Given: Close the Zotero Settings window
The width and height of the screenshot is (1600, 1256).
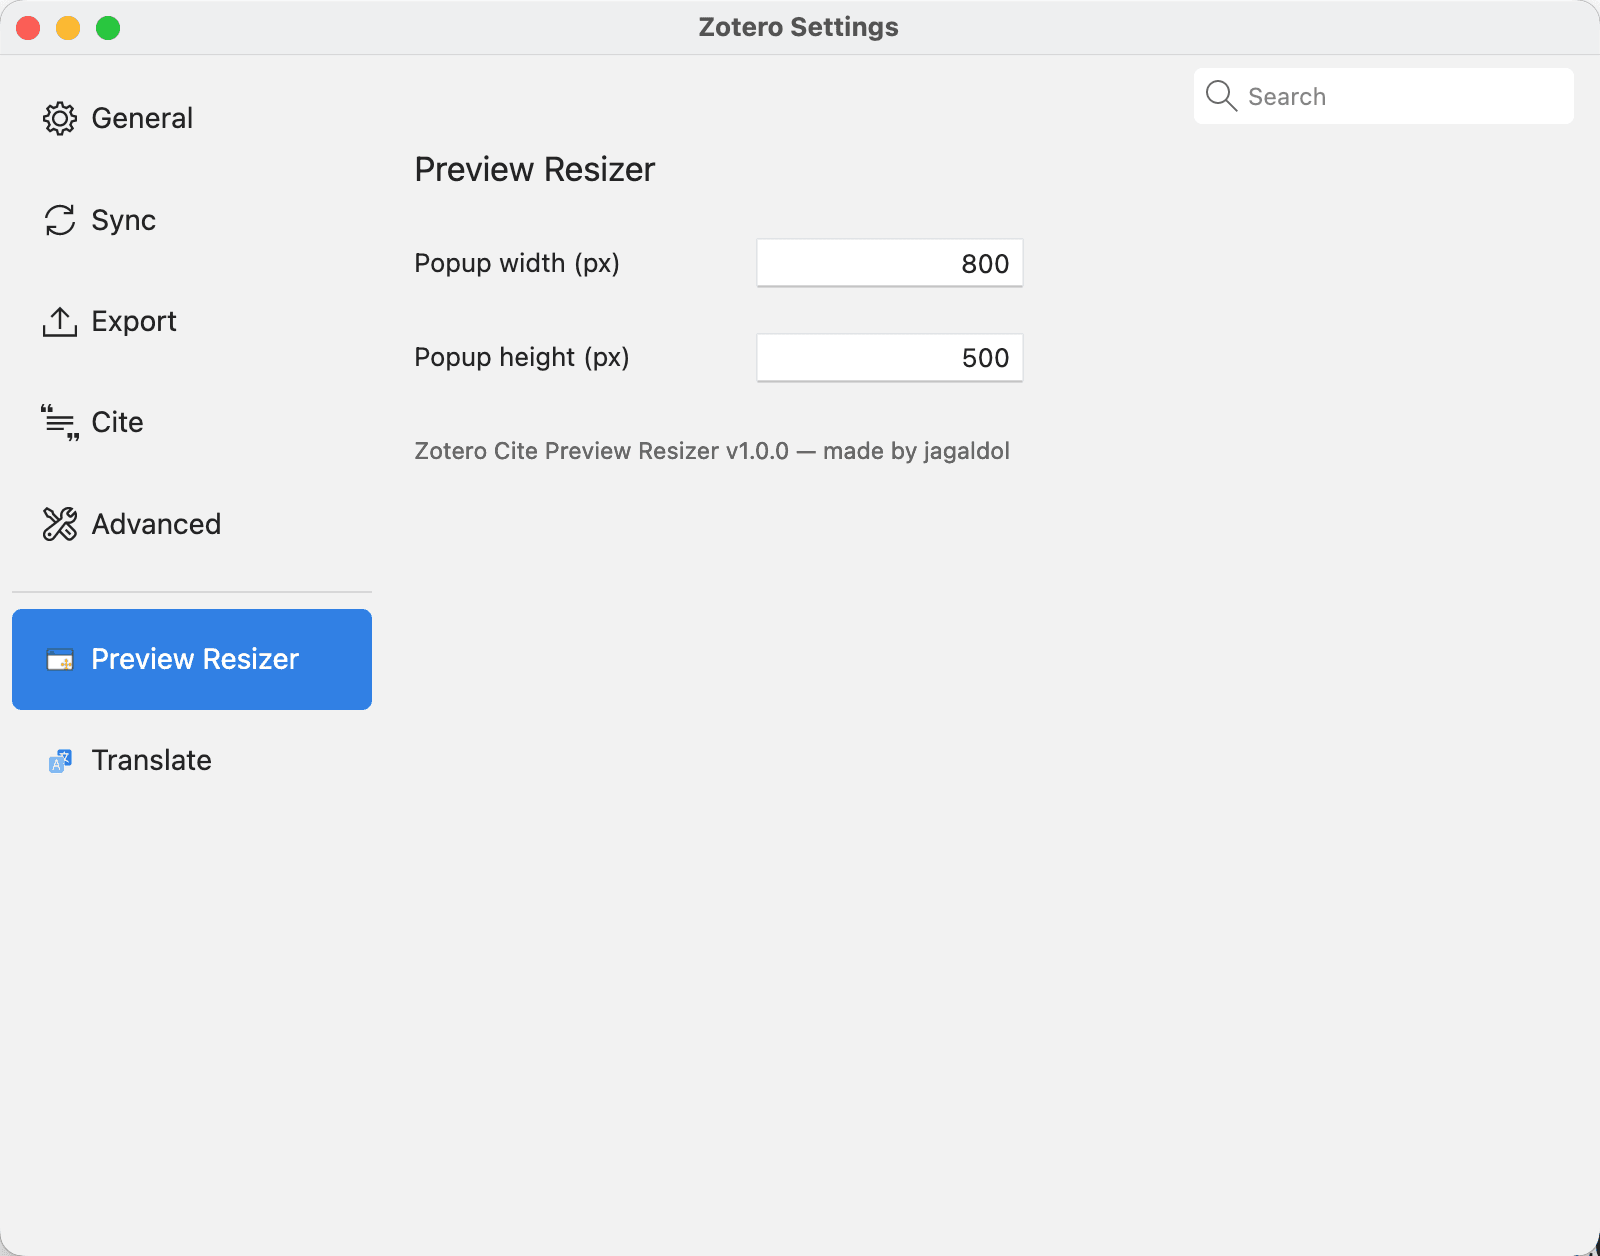Looking at the screenshot, I should pyautogui.click(x=28, y=28).
